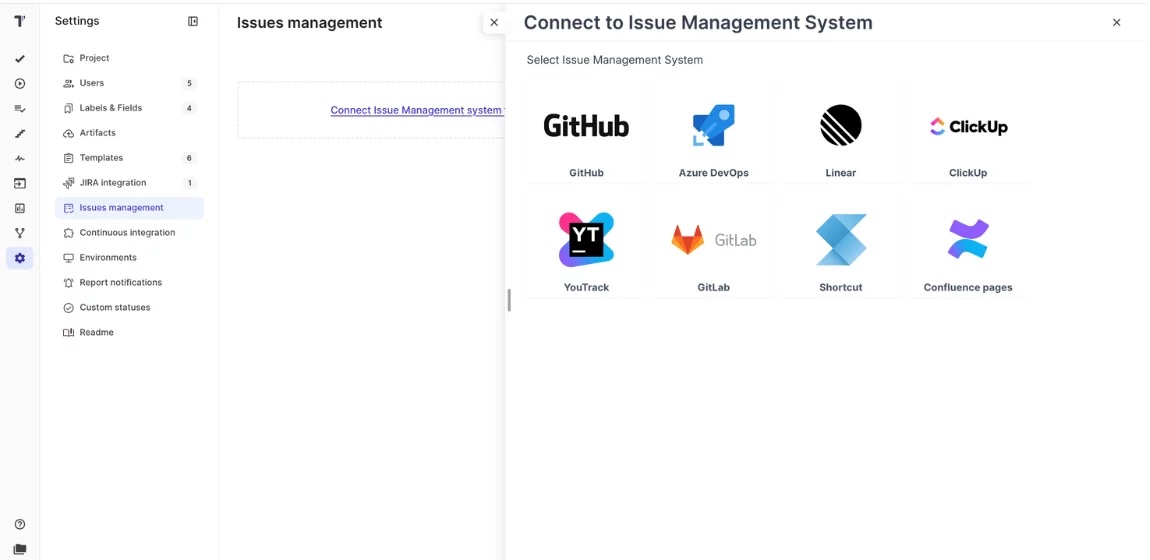The height and width of the screenshot is (560, 1150).
Task: Open Branches via the fork rail icon
Action: [20, 233]
